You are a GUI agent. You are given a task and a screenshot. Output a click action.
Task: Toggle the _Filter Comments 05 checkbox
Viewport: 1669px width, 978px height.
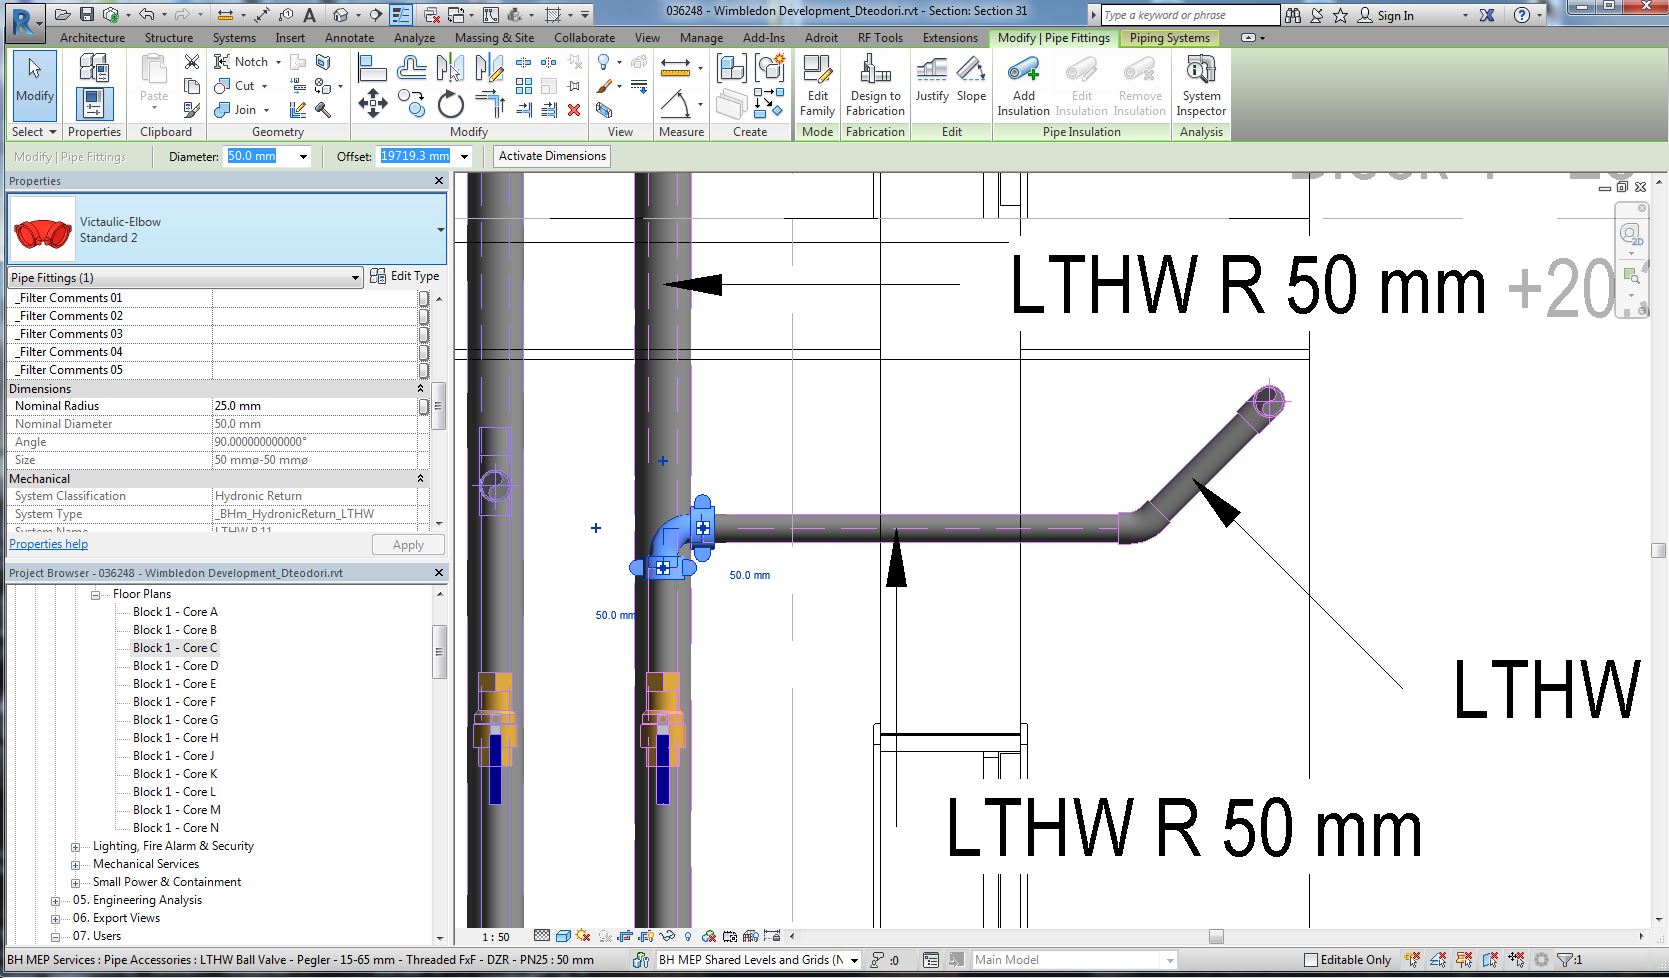coord(424,370)
